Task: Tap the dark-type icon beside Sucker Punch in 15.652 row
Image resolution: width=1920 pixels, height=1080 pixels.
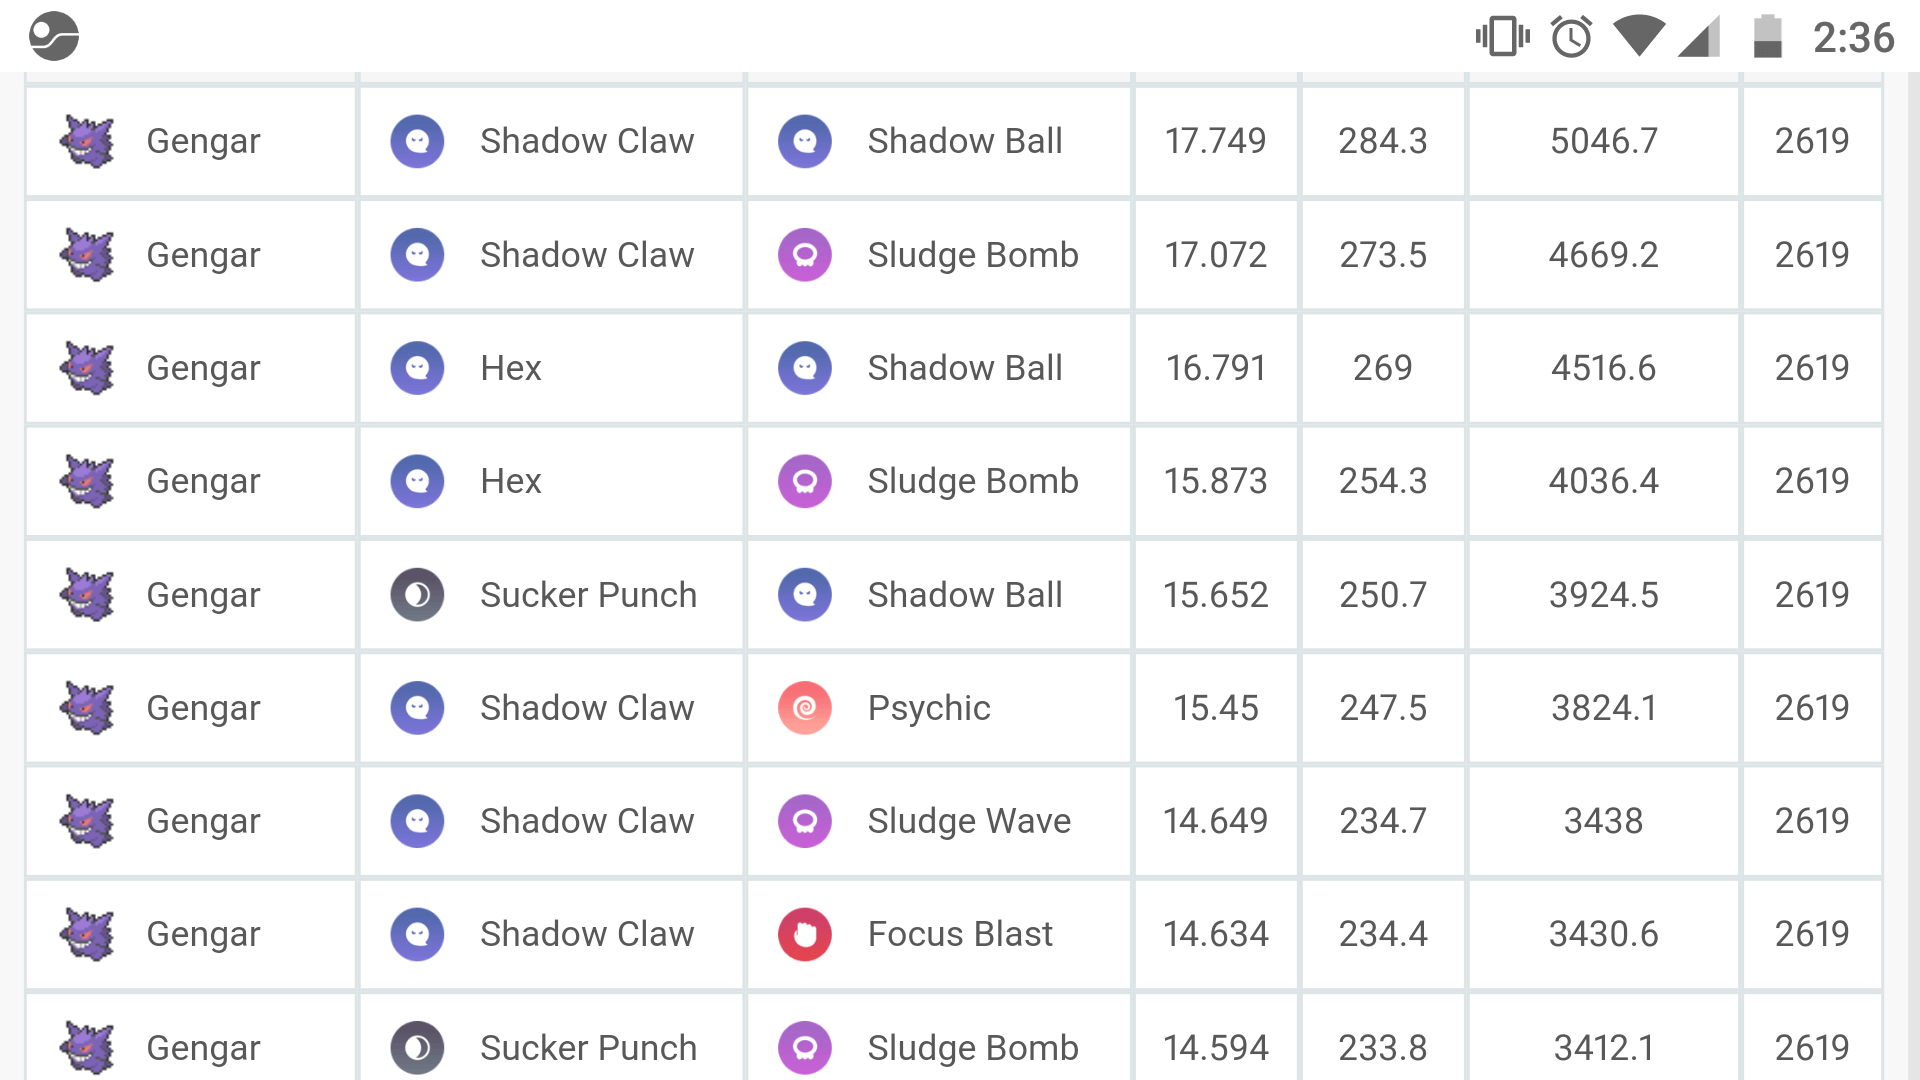Action: (417, 595)
